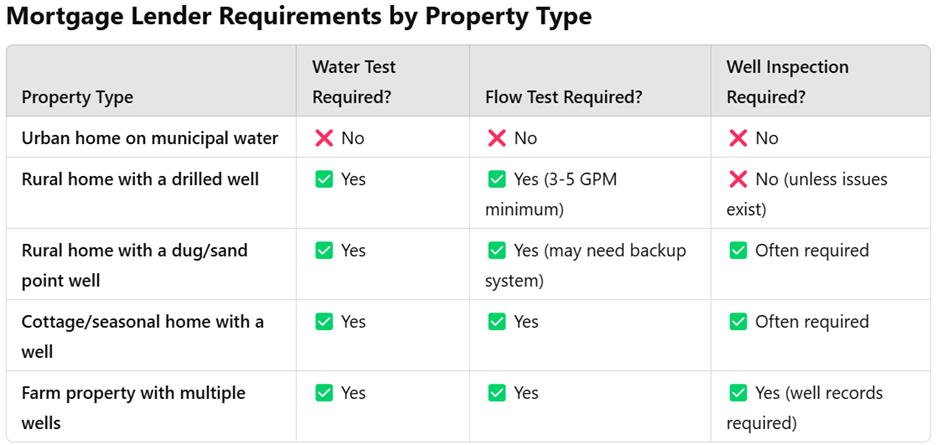Click the 'Mortgage Lender Requirements by Property Type' heading

tap(299, 17)
